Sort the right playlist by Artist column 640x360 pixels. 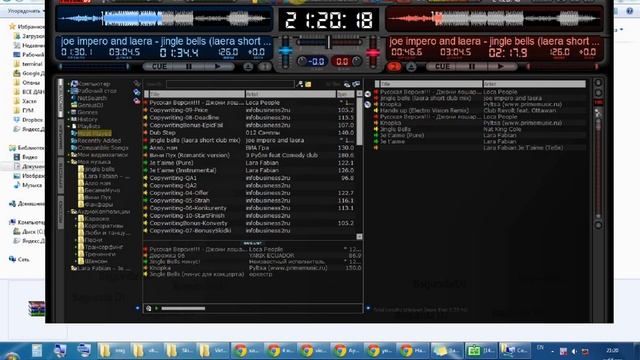coord(534,84)
